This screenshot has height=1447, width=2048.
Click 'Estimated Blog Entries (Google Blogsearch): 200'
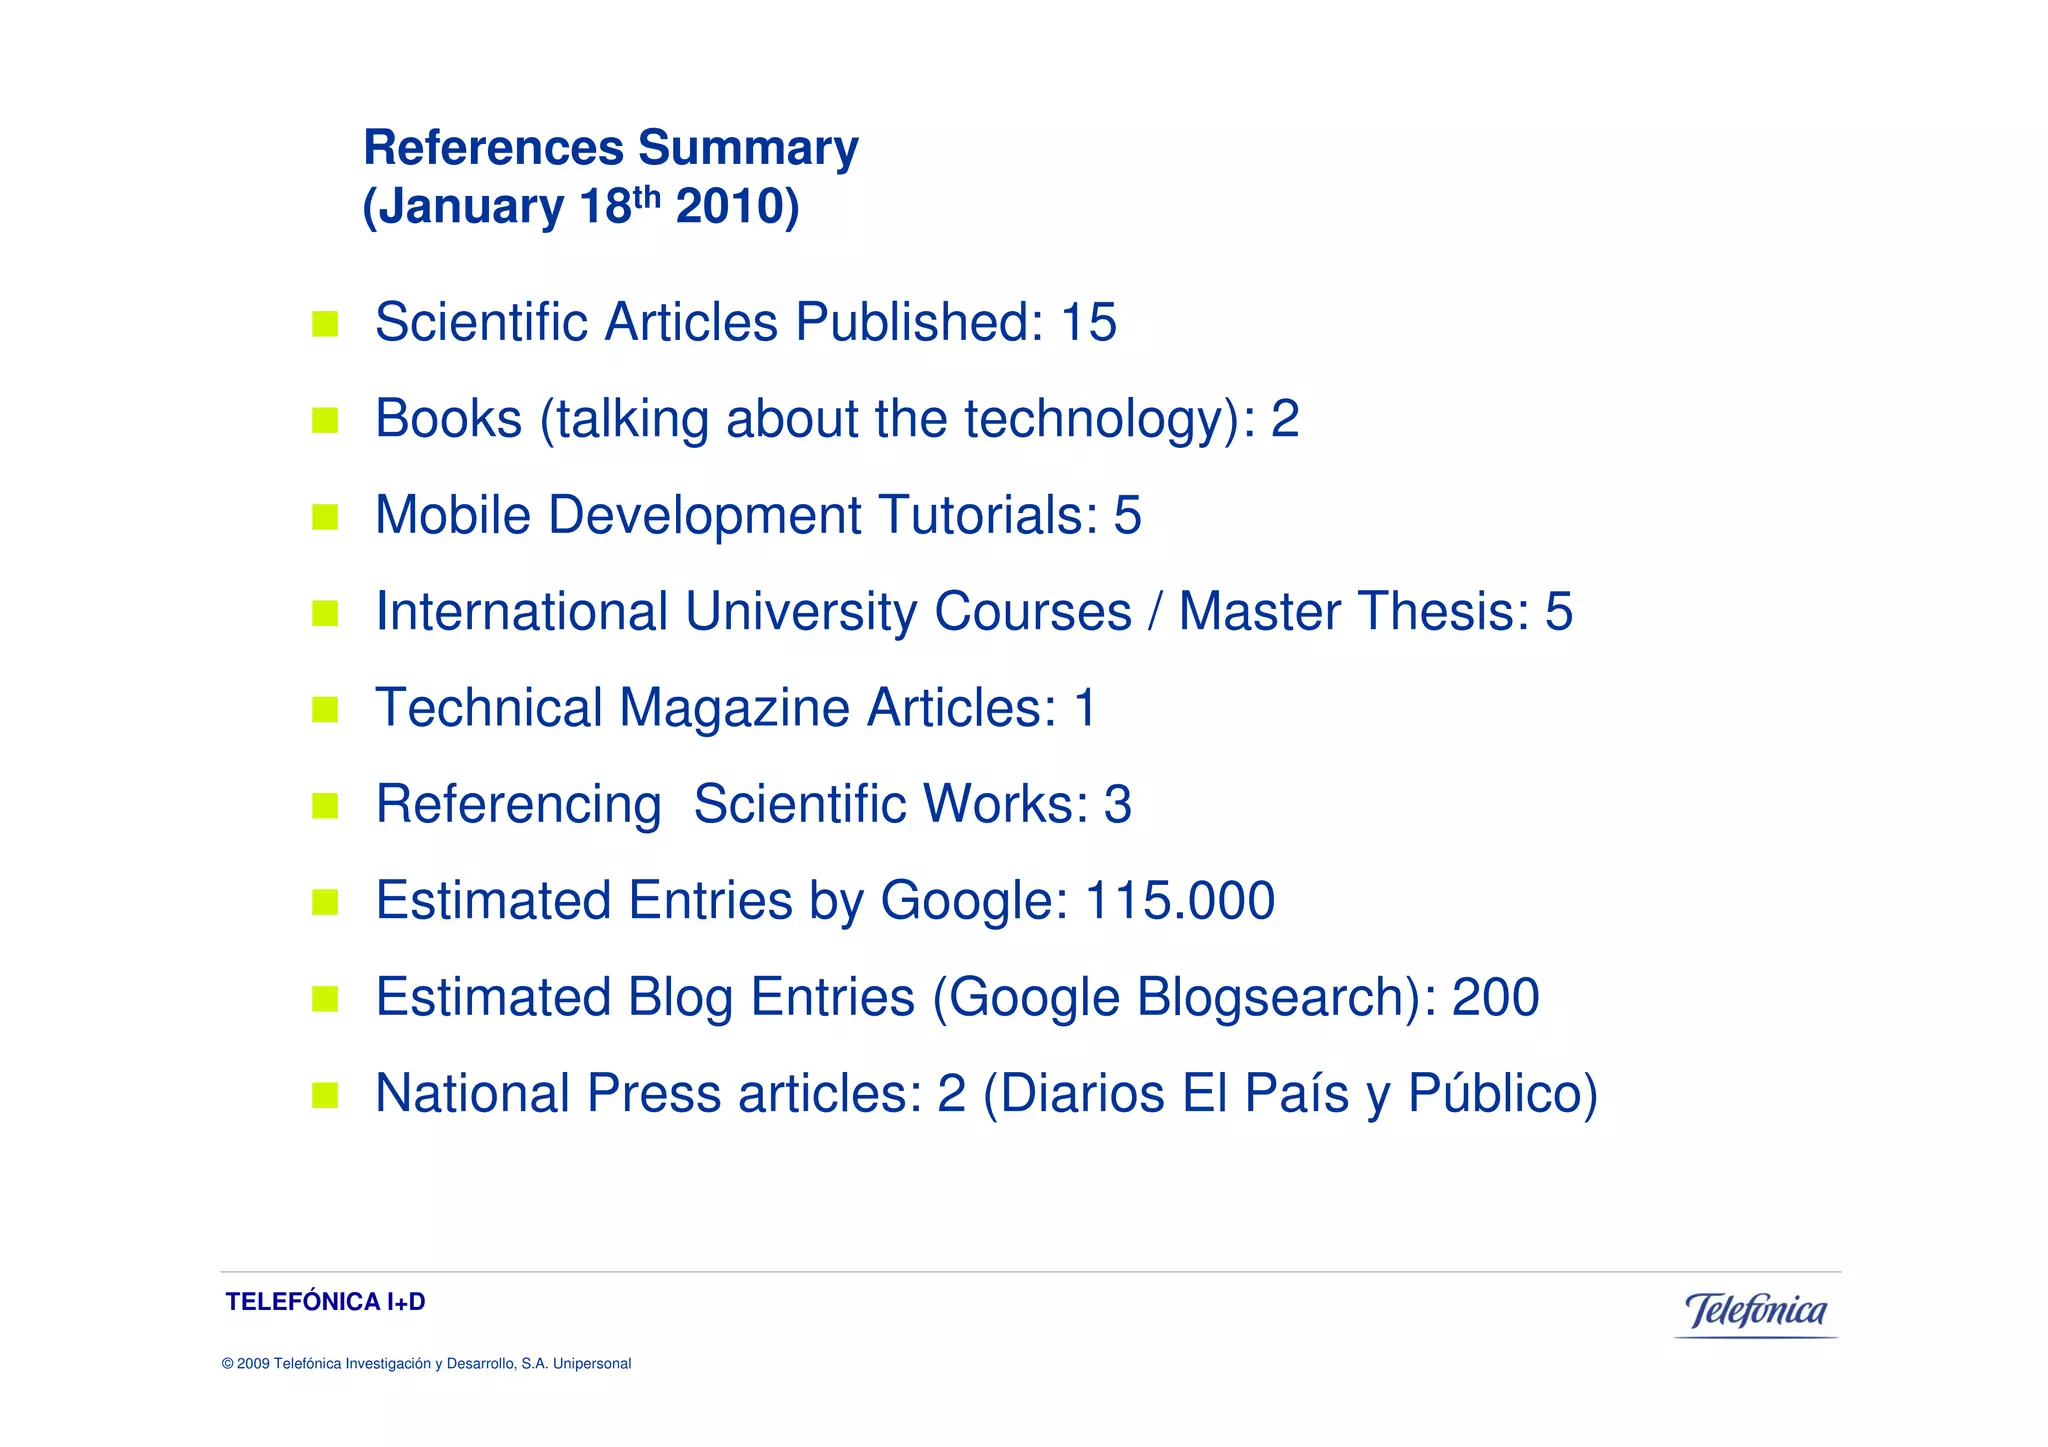pos(957,997)
